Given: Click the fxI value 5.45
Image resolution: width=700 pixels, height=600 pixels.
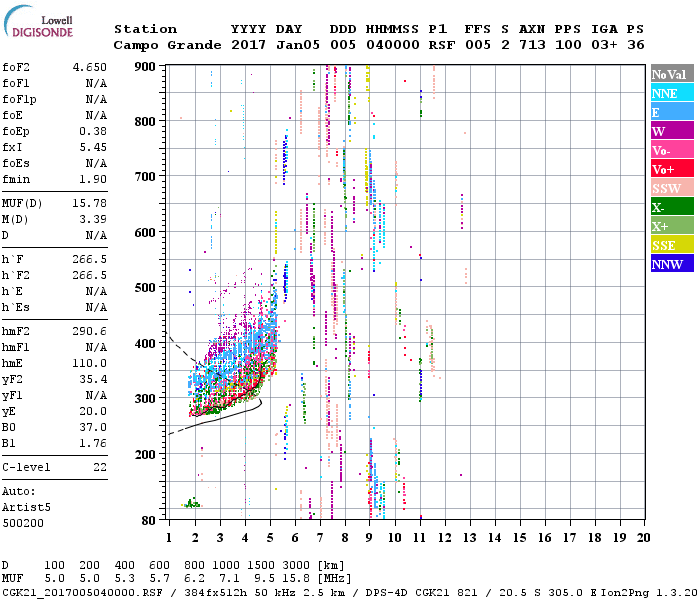Looking at the screenshot, I should pos(93,147).
